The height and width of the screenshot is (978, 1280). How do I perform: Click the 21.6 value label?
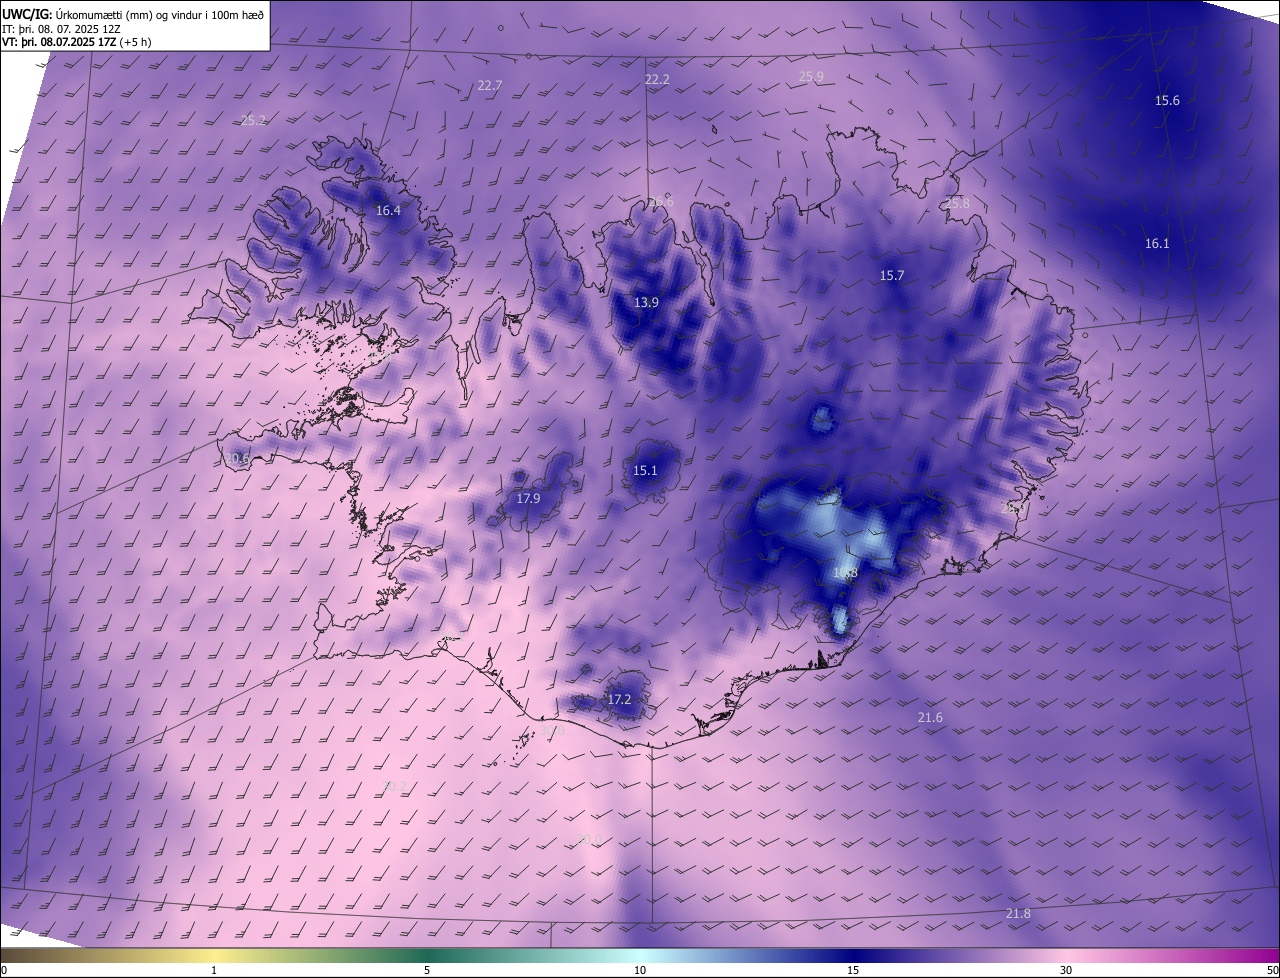[x=930, y=718]
